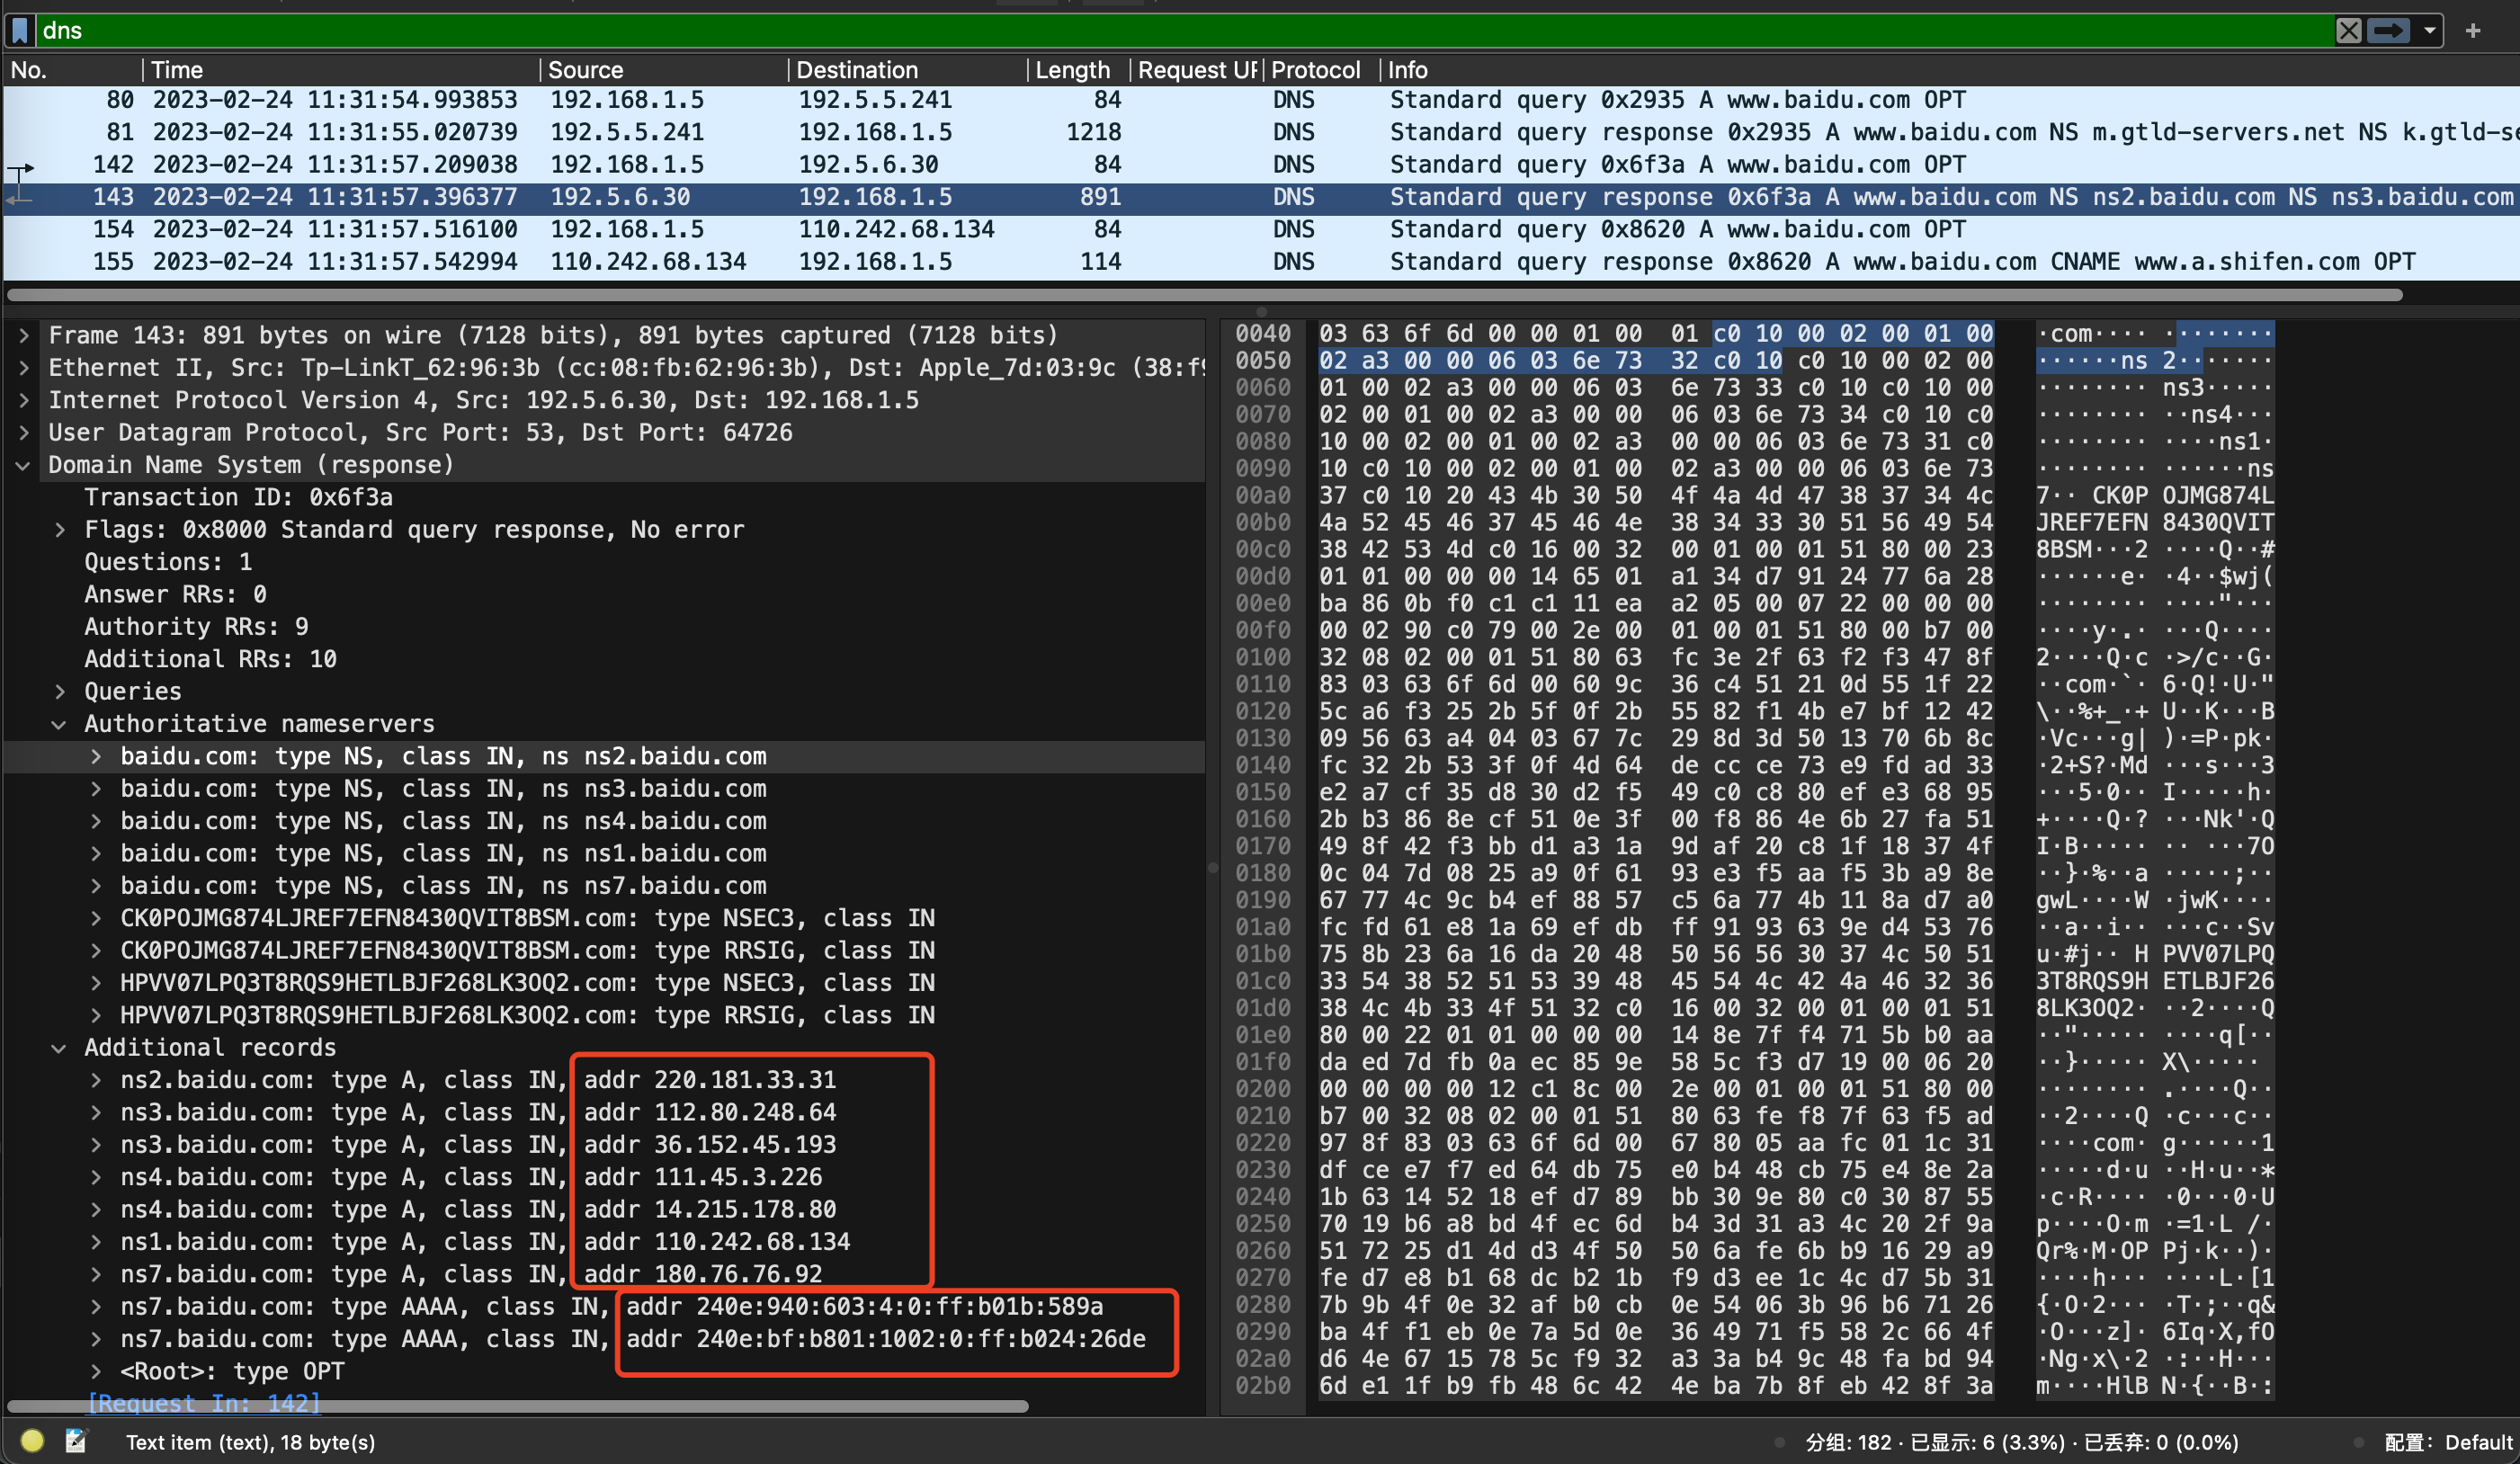Image resolution: width=2520 pixels, height=1464 pixels.
Task: Select packet number 80 in the list
Action: click(x=1260, y=100)
